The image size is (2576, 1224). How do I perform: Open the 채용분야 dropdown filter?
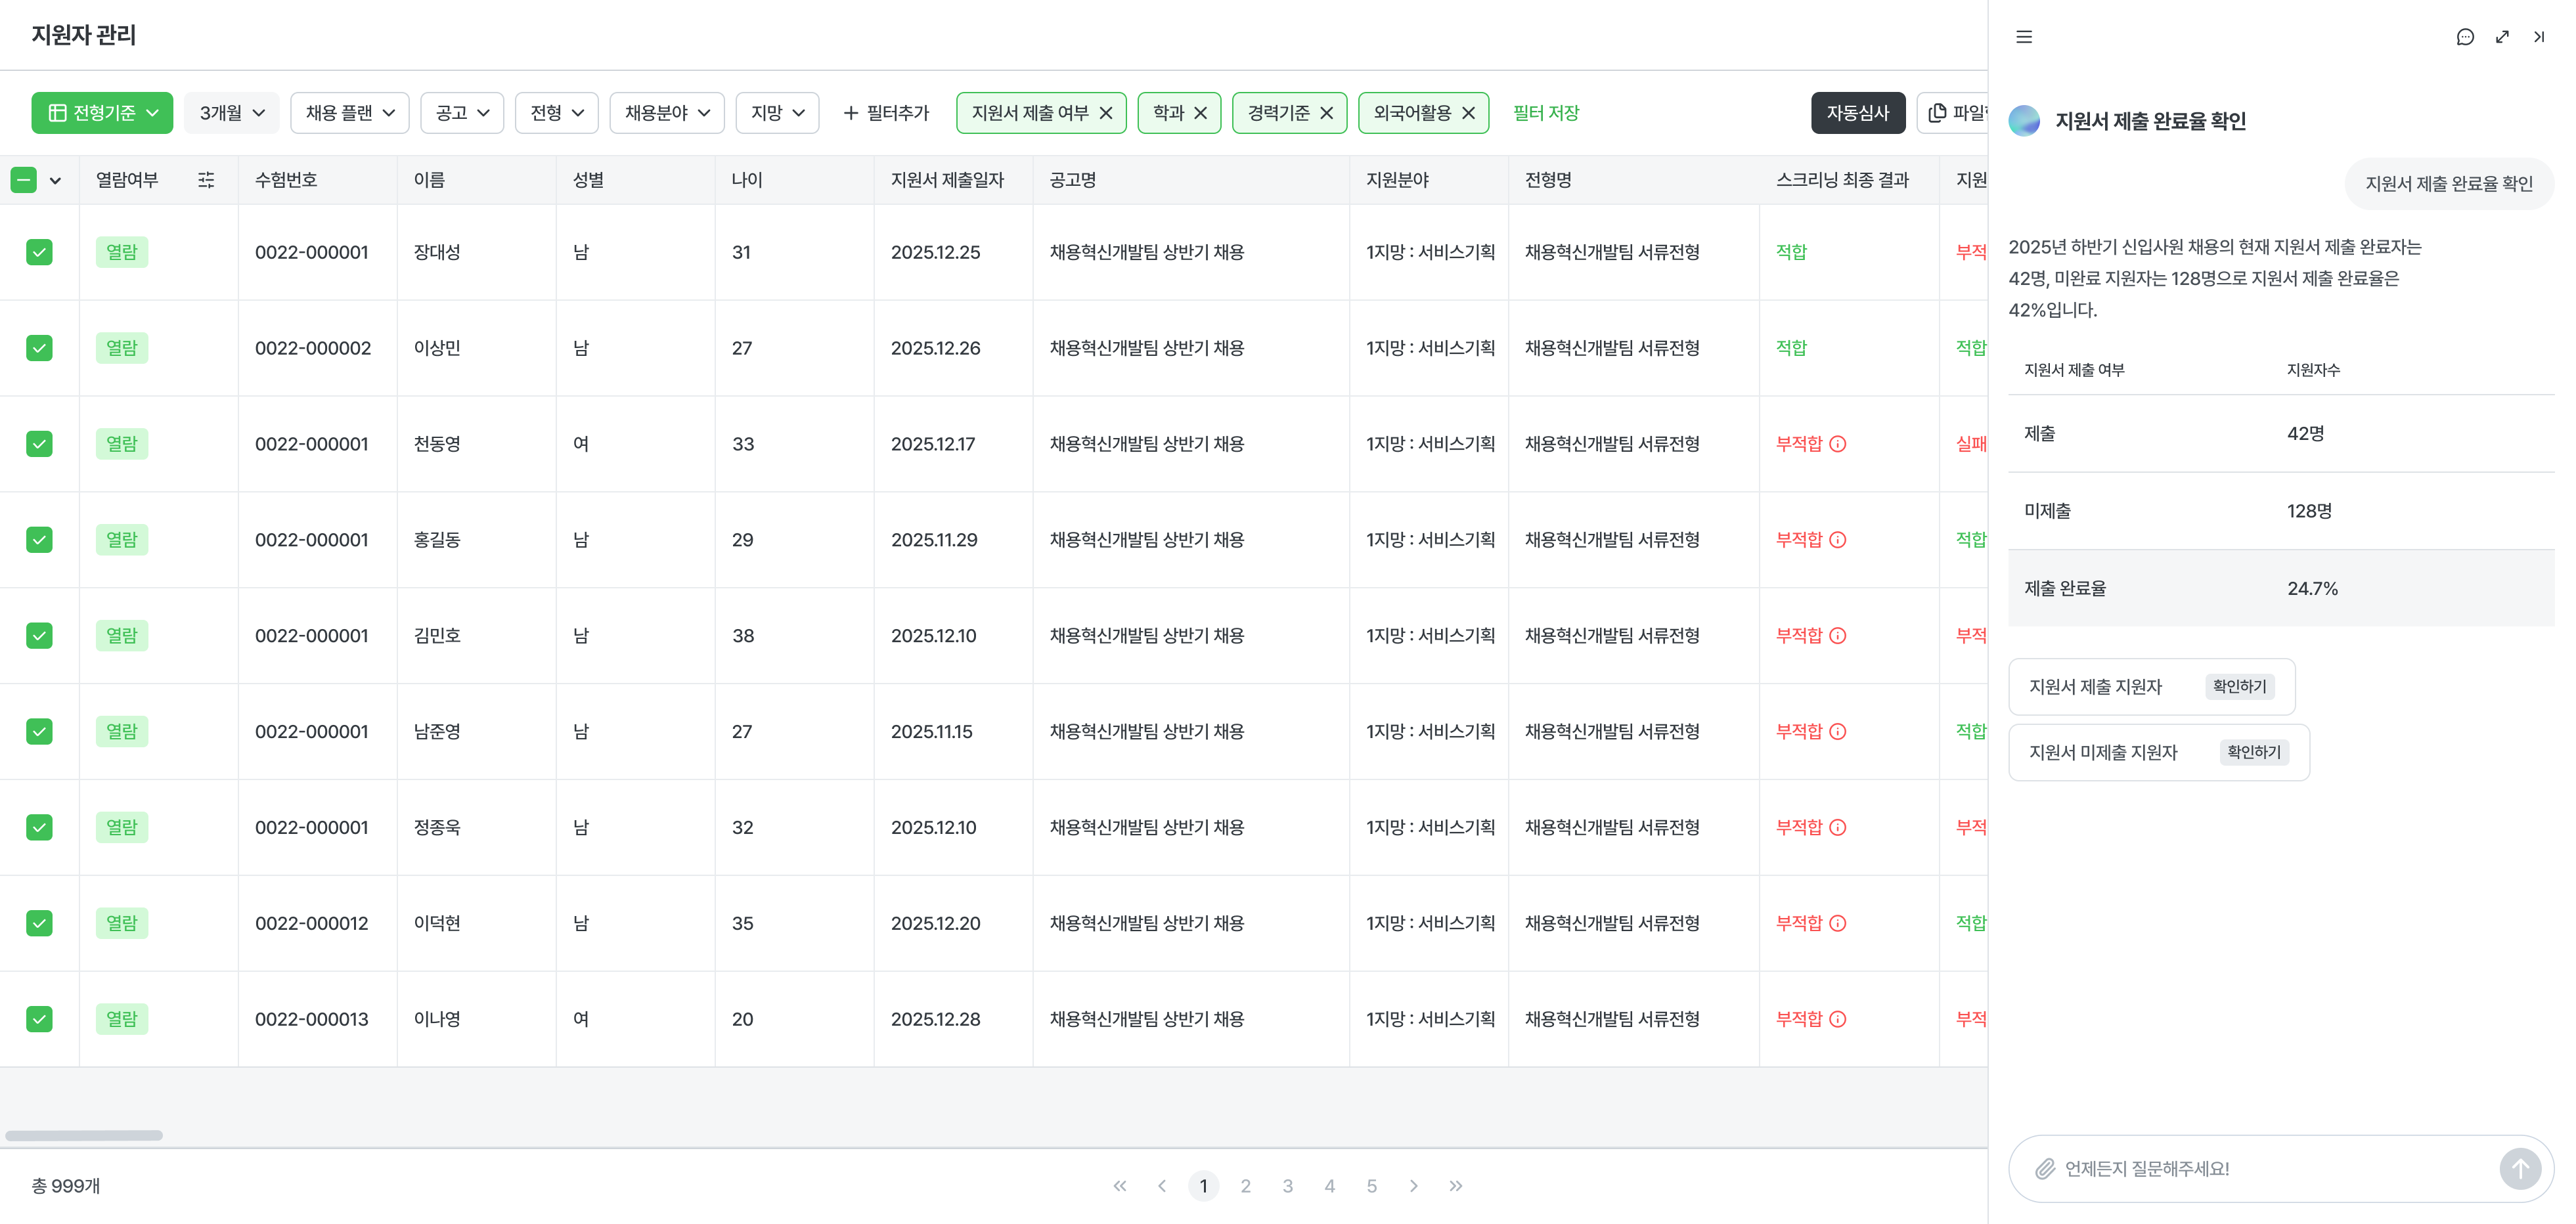click(x=667, y=113)
